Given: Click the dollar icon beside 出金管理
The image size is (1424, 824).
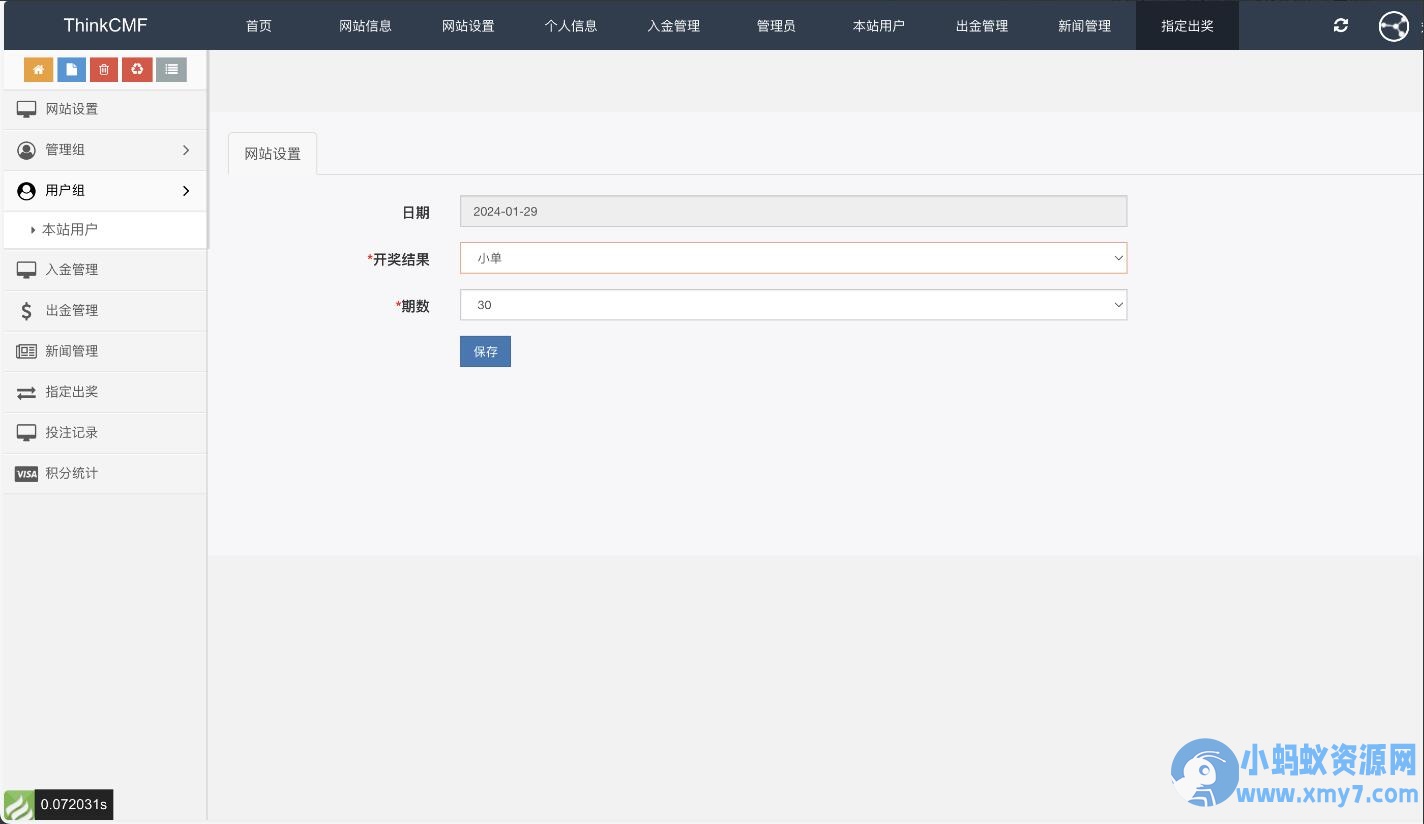Looking at the screenshot, I should point(26,311).
